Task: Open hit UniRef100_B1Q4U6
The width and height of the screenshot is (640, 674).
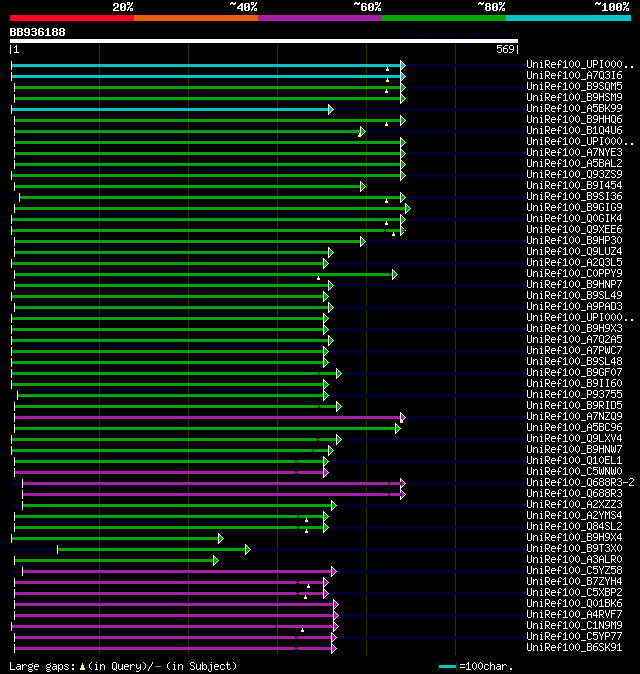Action: pos(574,130)
